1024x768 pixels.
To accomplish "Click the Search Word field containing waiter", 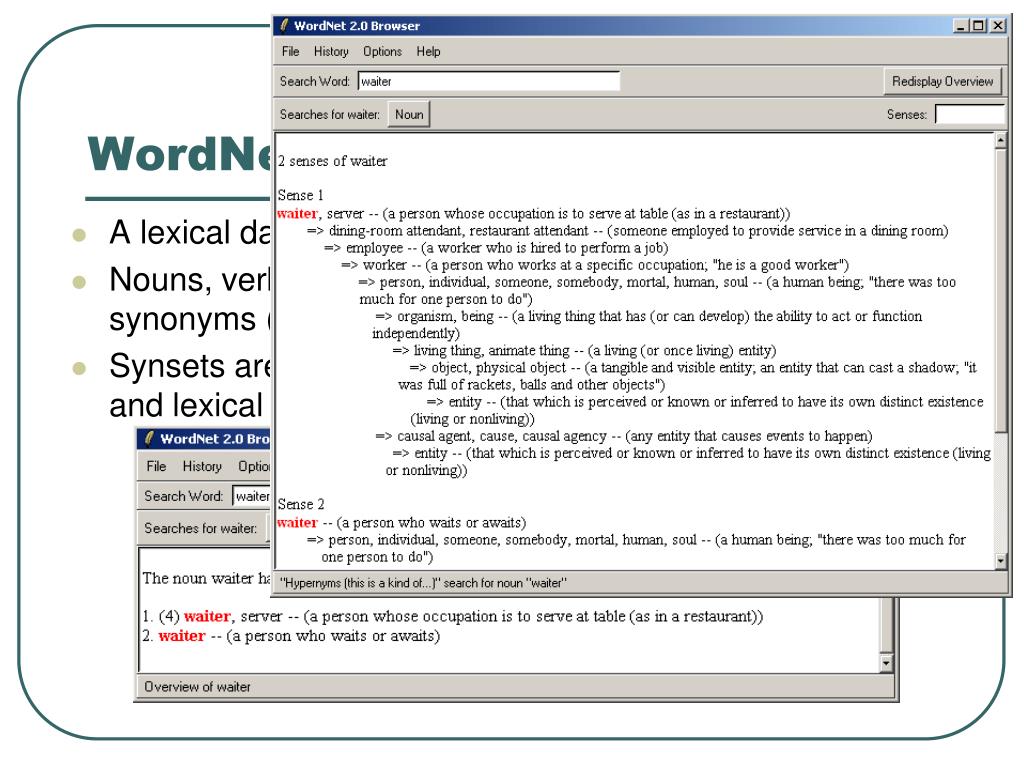I will point(488,82).
